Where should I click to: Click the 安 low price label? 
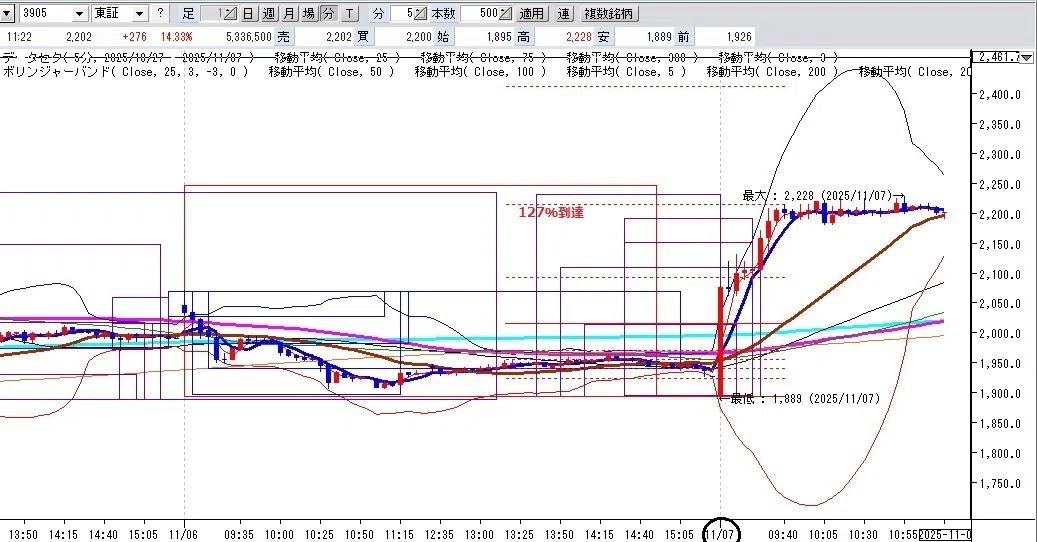pyautogui.click(x=602, y=37)
